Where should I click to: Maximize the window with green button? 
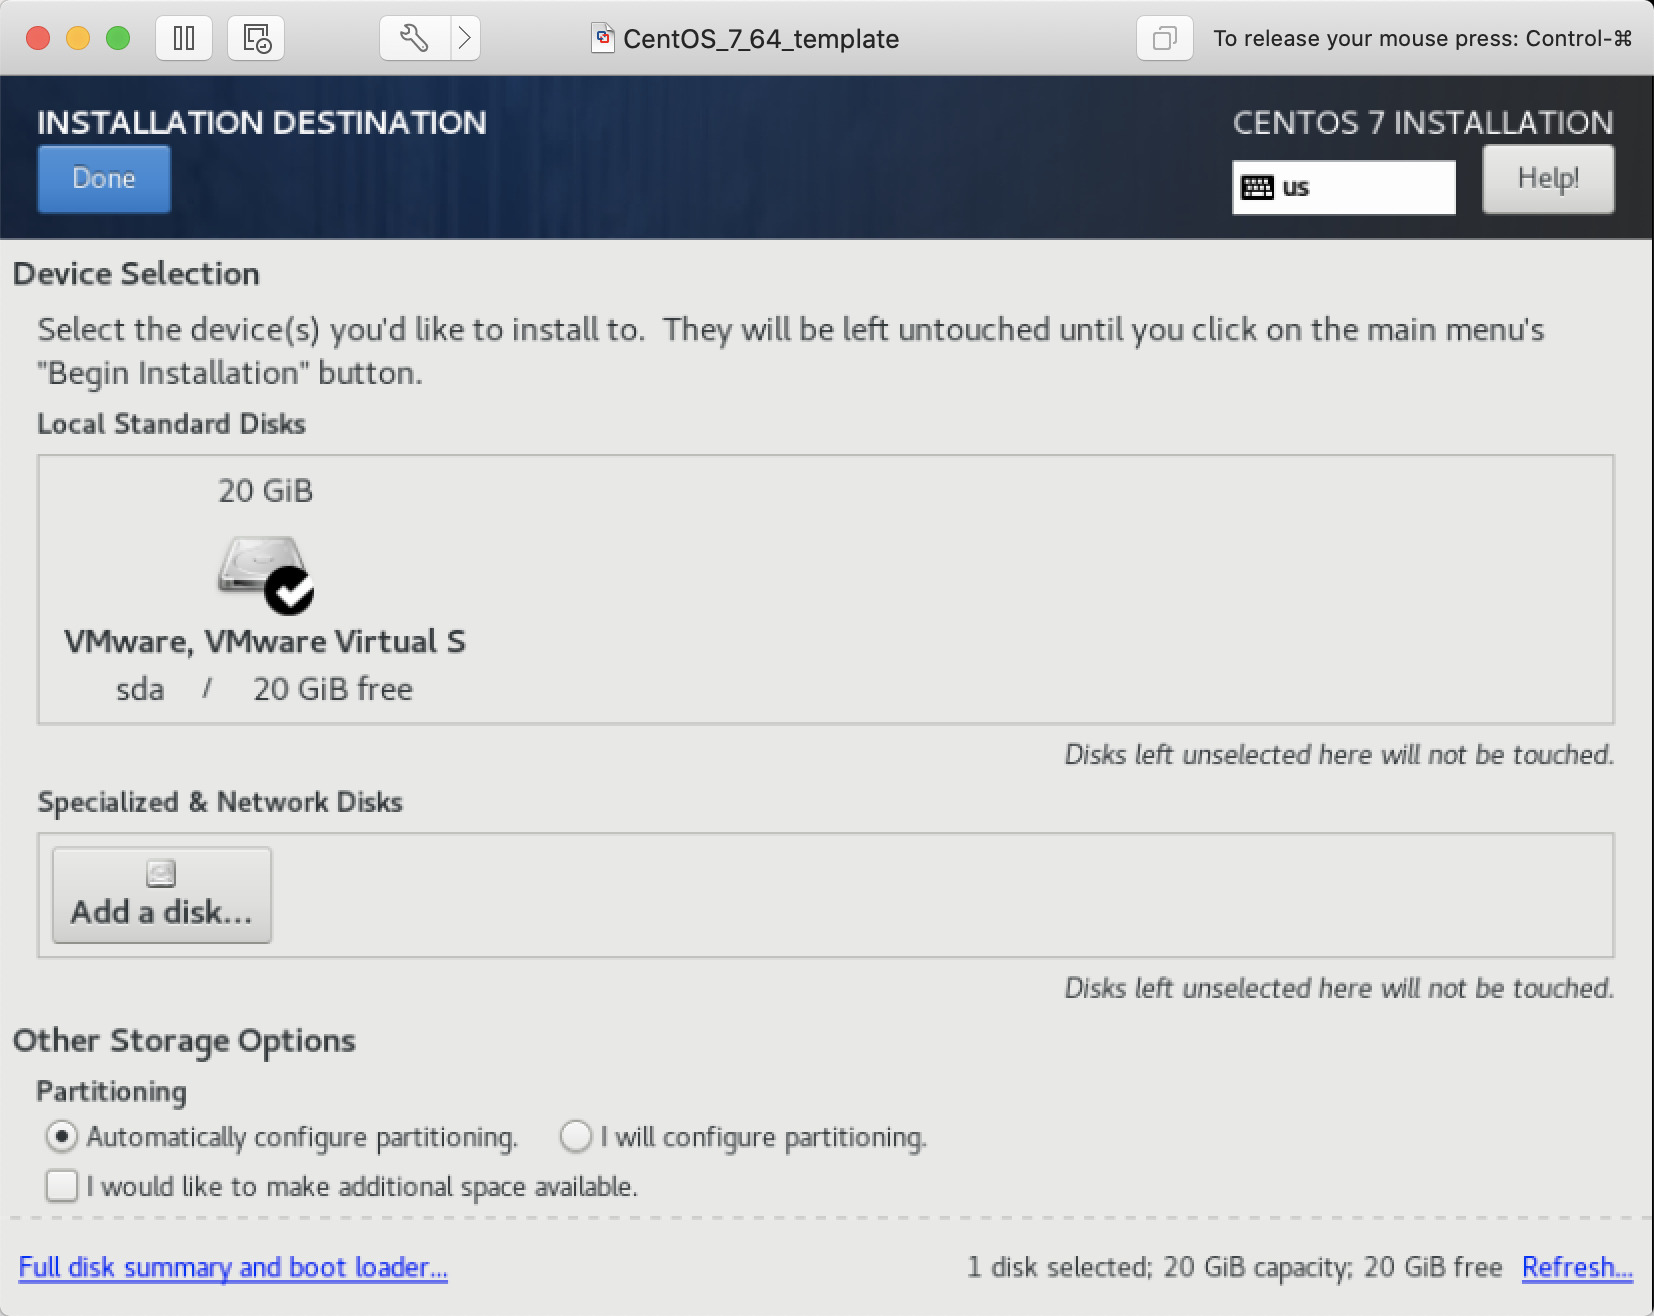click(118, 39)
